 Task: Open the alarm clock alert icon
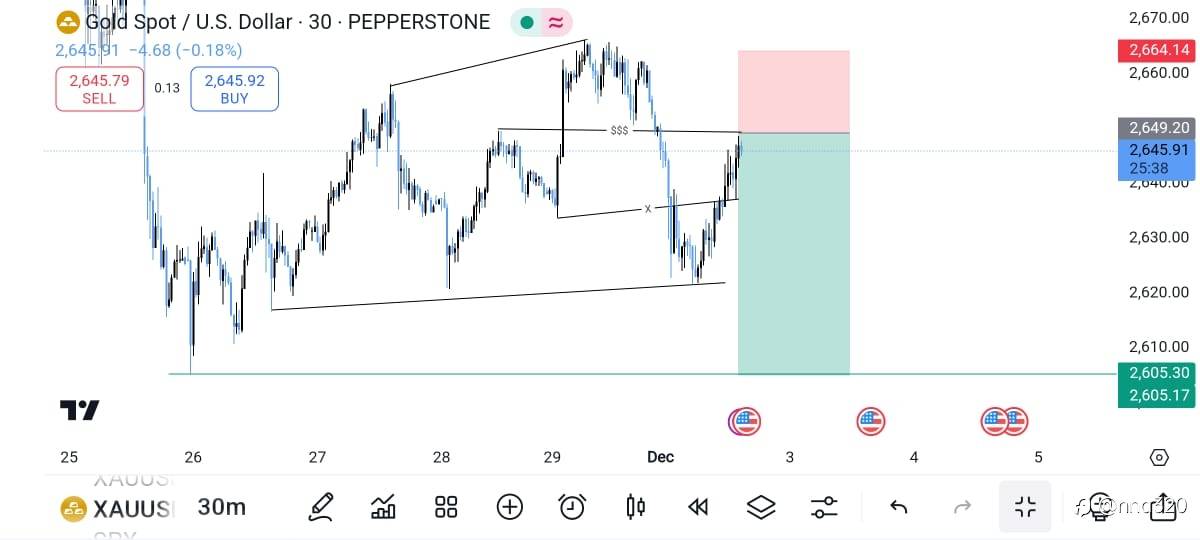tap(572, 507)
